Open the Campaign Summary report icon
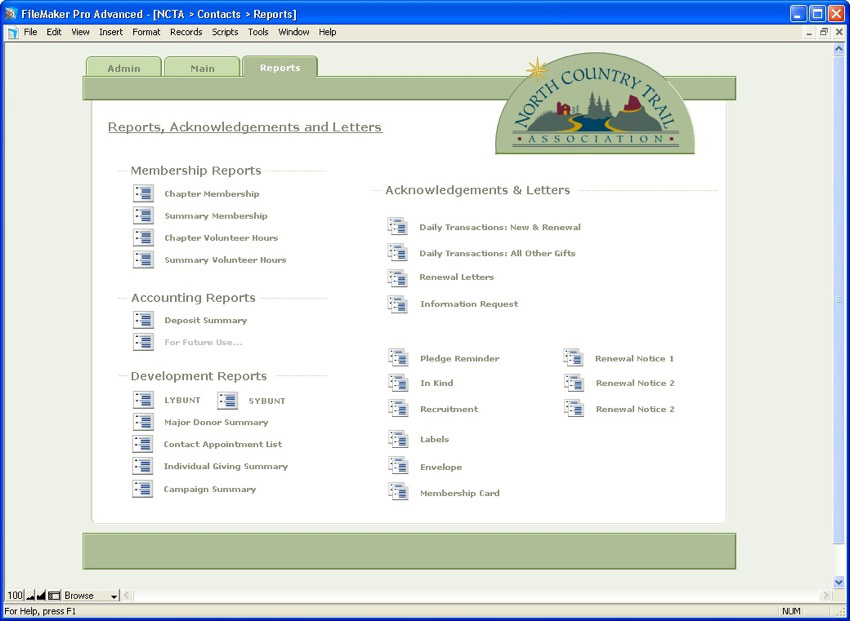 click(143, 489)
